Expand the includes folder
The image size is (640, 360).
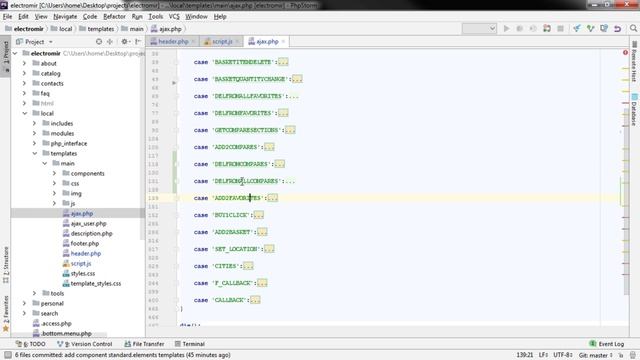point(35,123)
